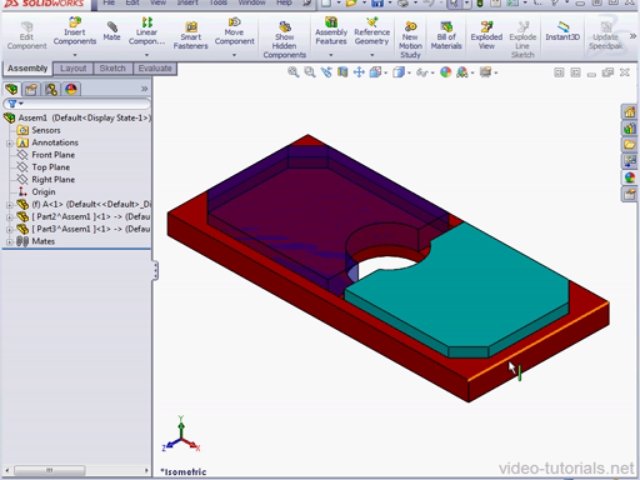
Task: Open DisplayManager color wheel tab
Action: pos(71,89)
